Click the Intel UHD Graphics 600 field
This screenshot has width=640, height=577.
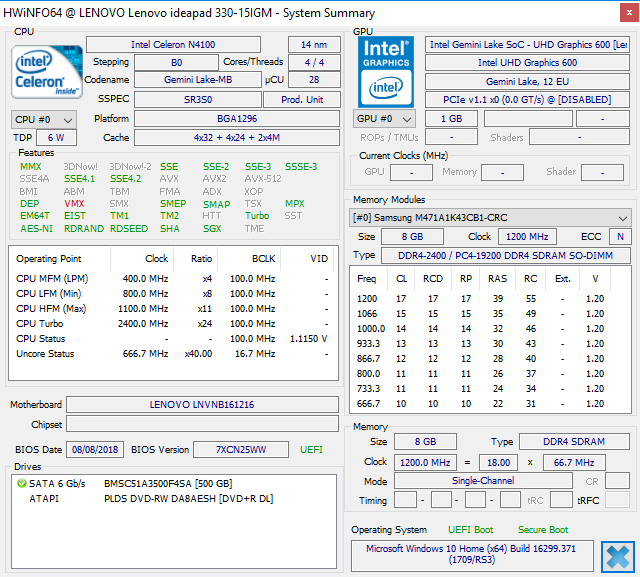tap(527, 62)
